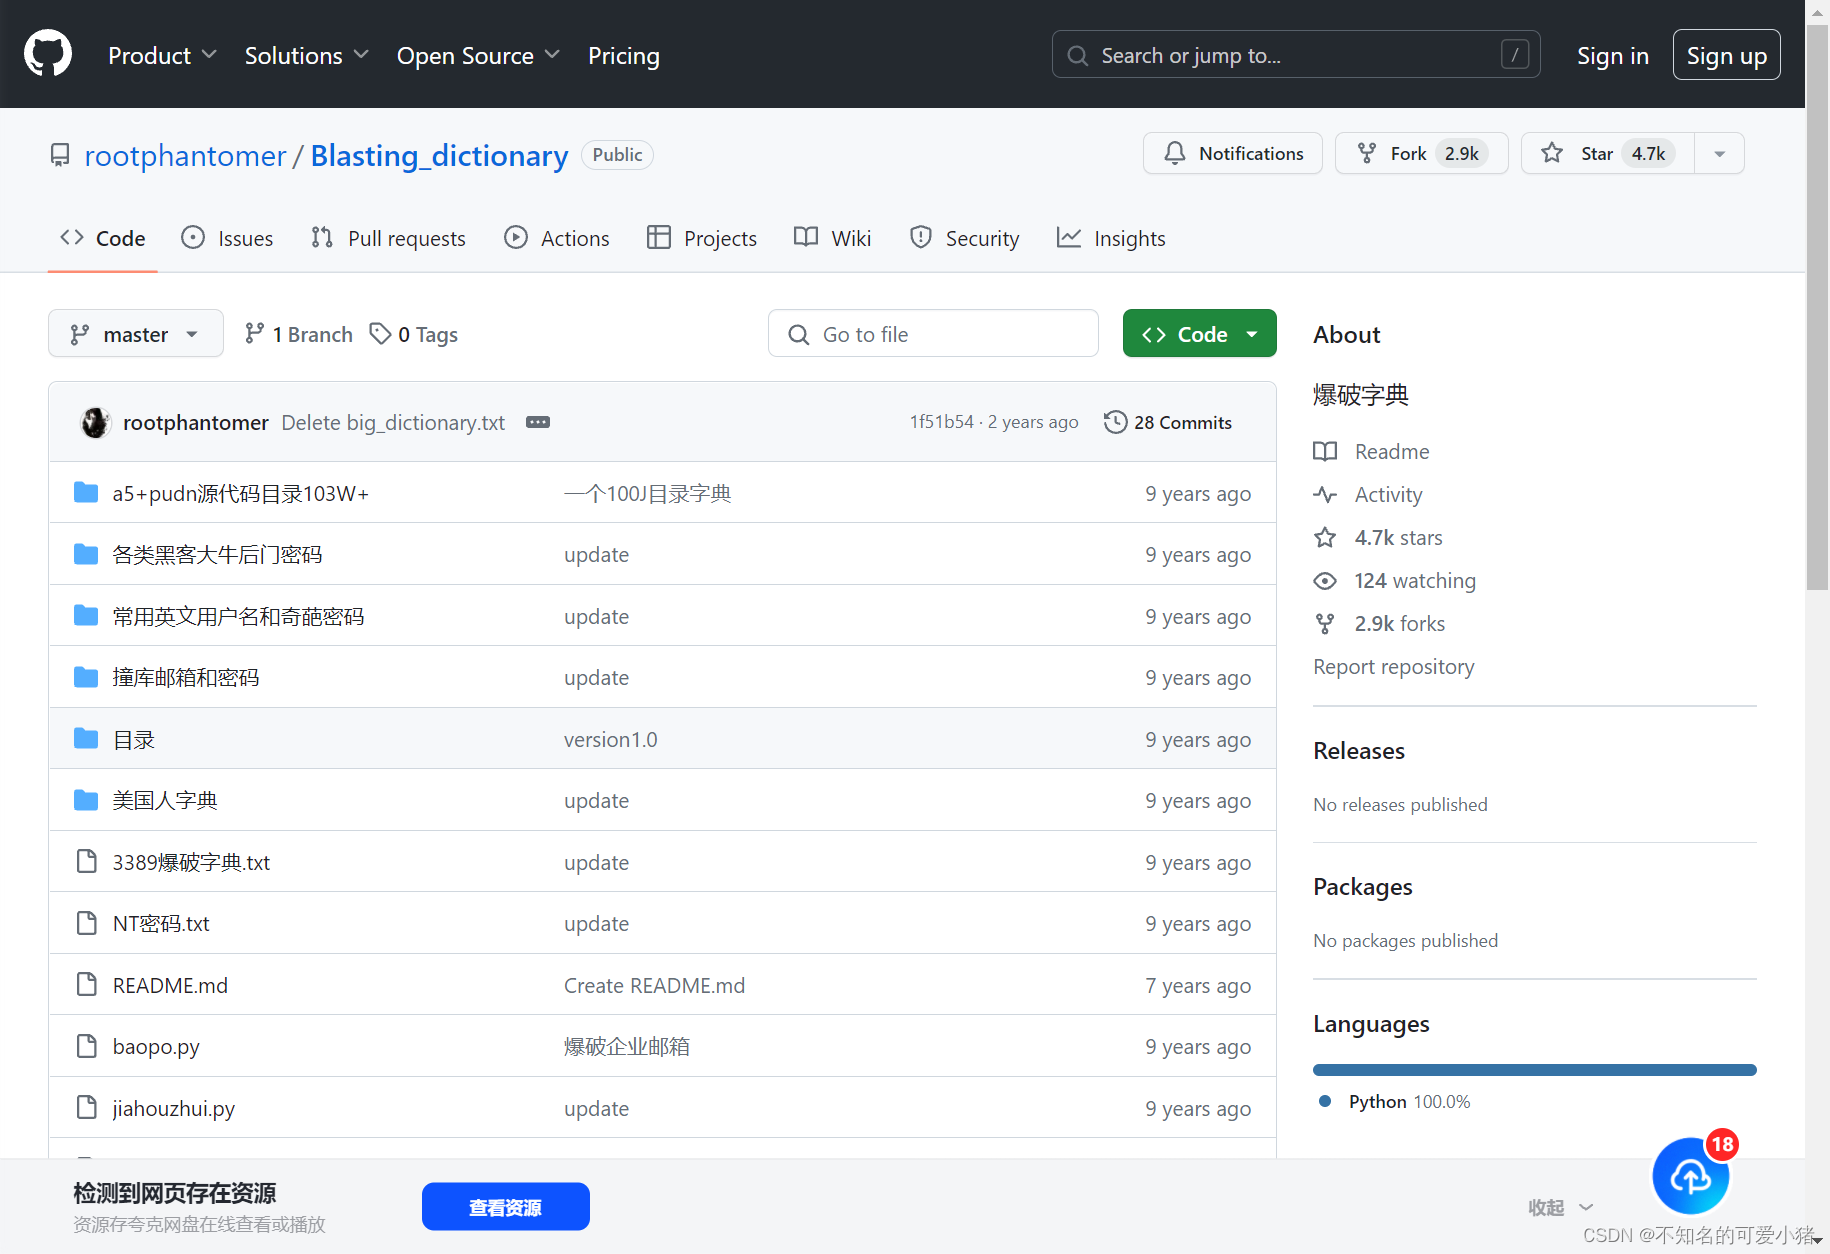This screenshot has height=1254, width=1830.
Task: Open the master branch selector
Action: pos(136,333)
